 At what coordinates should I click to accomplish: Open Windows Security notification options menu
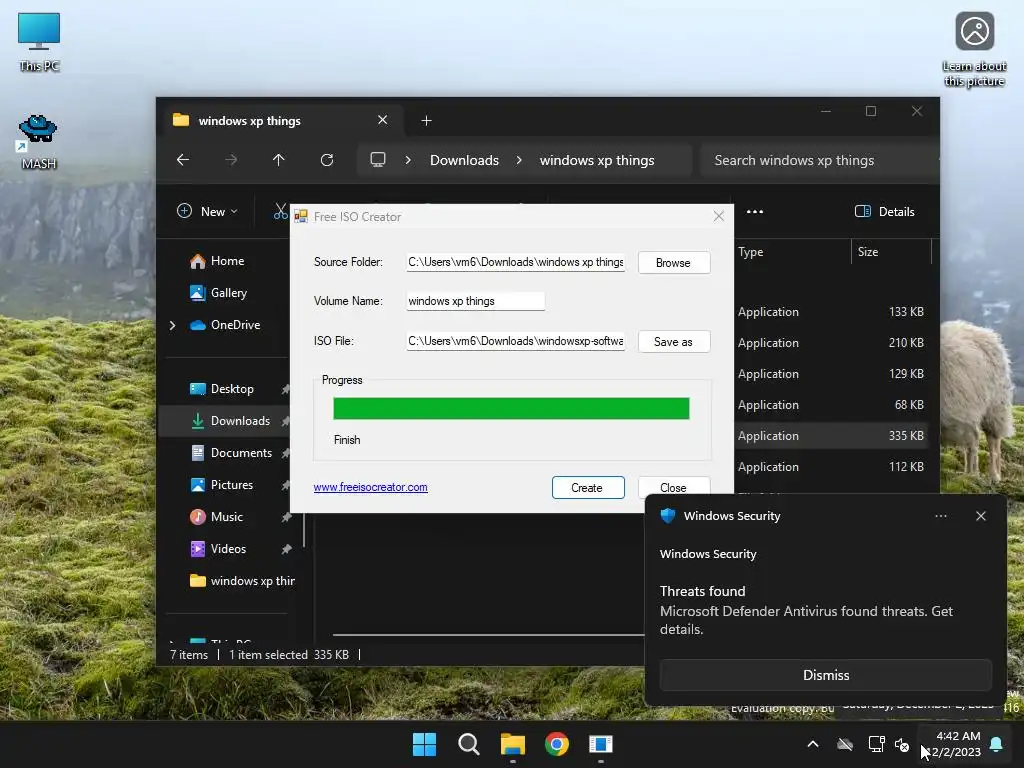[940, 516]
